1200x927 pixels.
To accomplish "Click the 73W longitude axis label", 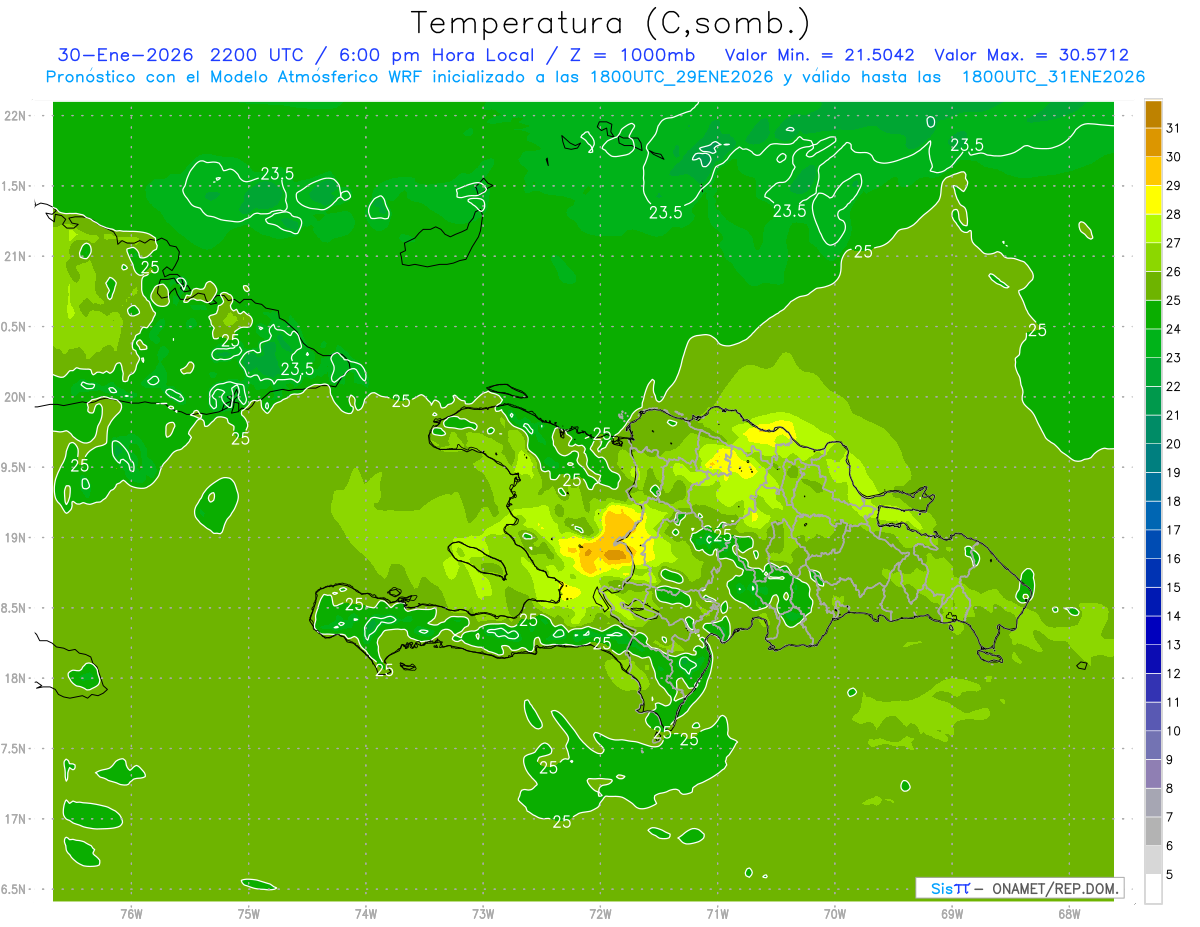I will coord(483,914).
